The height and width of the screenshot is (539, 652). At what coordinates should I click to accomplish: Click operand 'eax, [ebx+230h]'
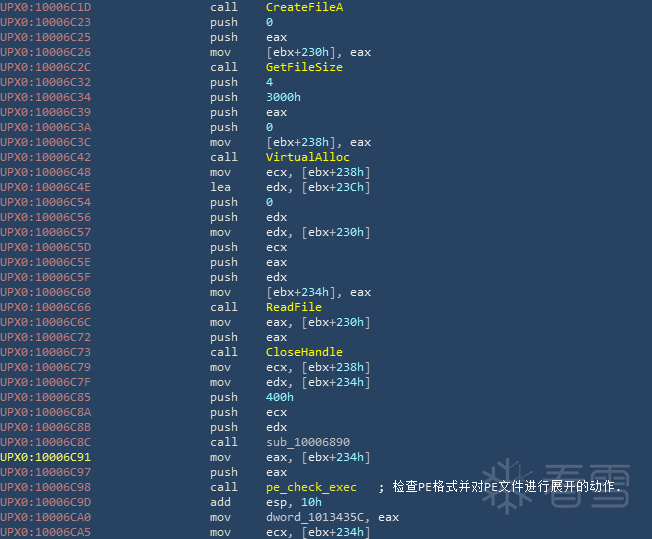318,322
